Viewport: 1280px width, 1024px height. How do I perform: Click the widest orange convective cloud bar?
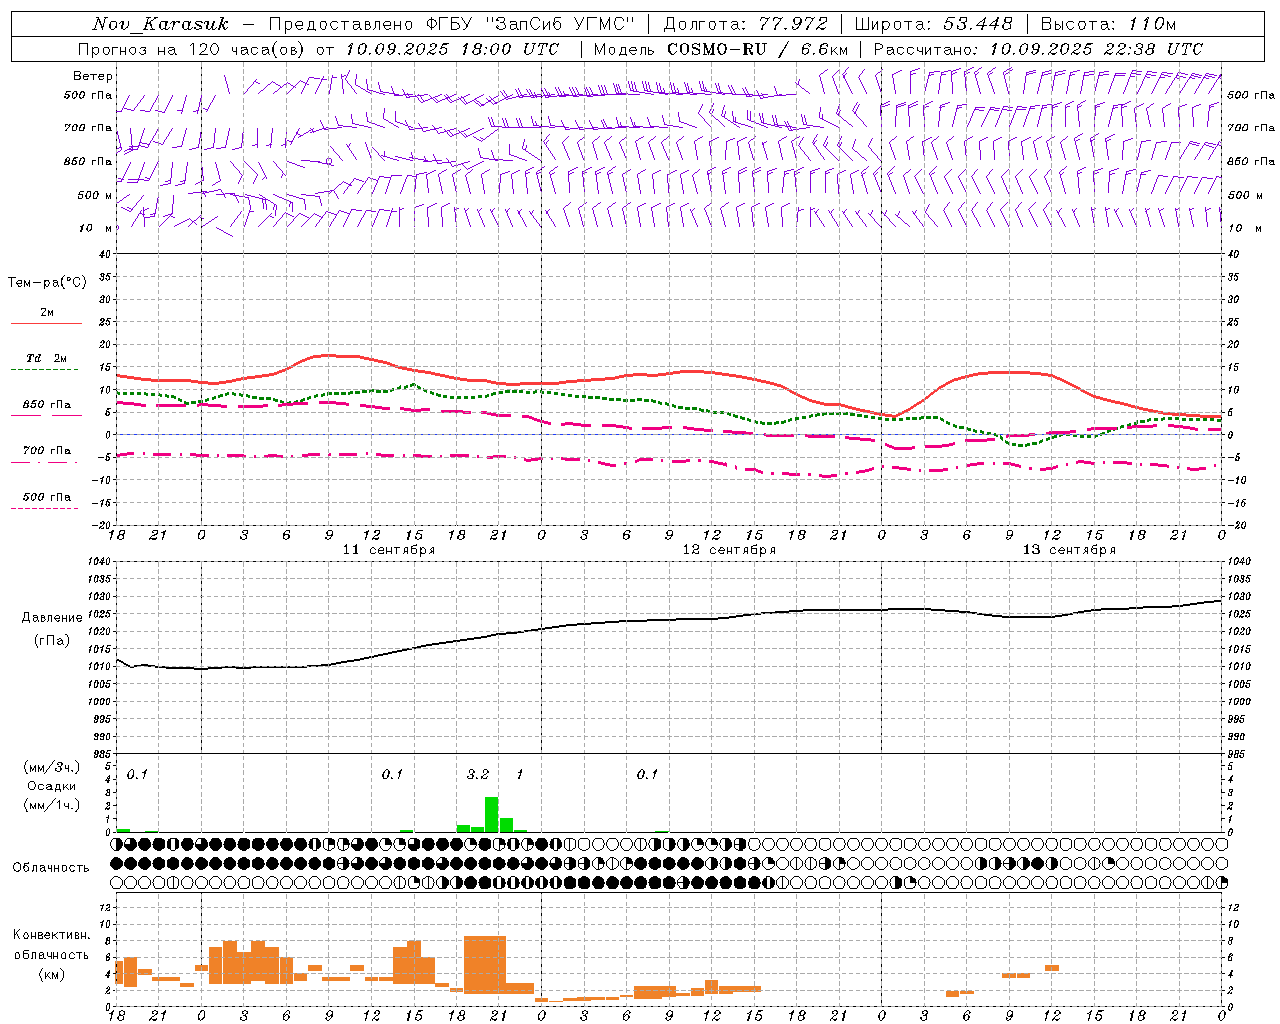[485, 964]
